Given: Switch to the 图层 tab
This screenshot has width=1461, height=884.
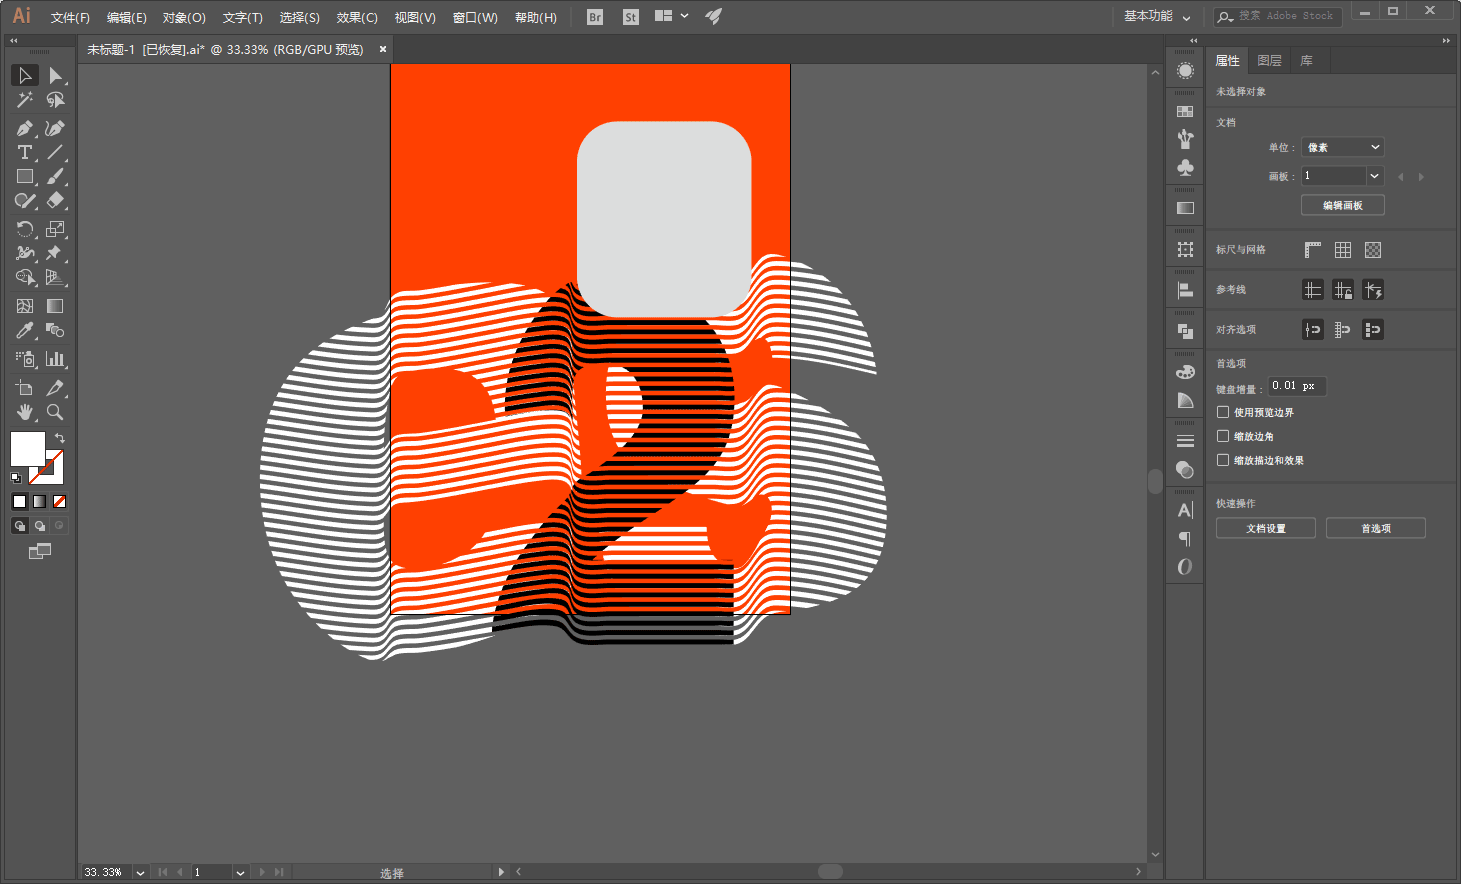Looking at the screenshot, I should pos(1269,61).
